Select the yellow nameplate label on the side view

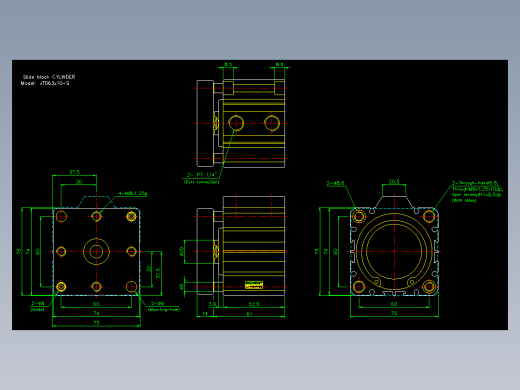click(x=254, y=284)
